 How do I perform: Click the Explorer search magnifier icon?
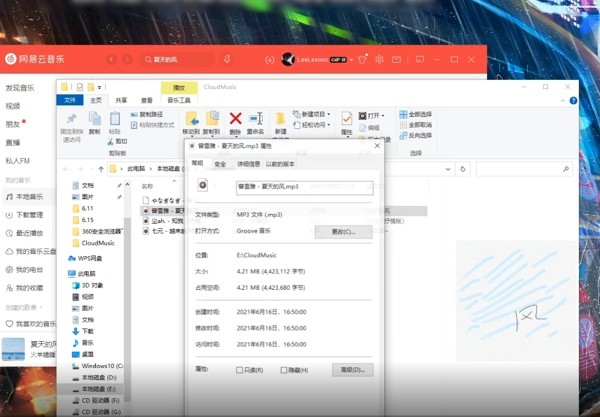click(x=566, y=169)
